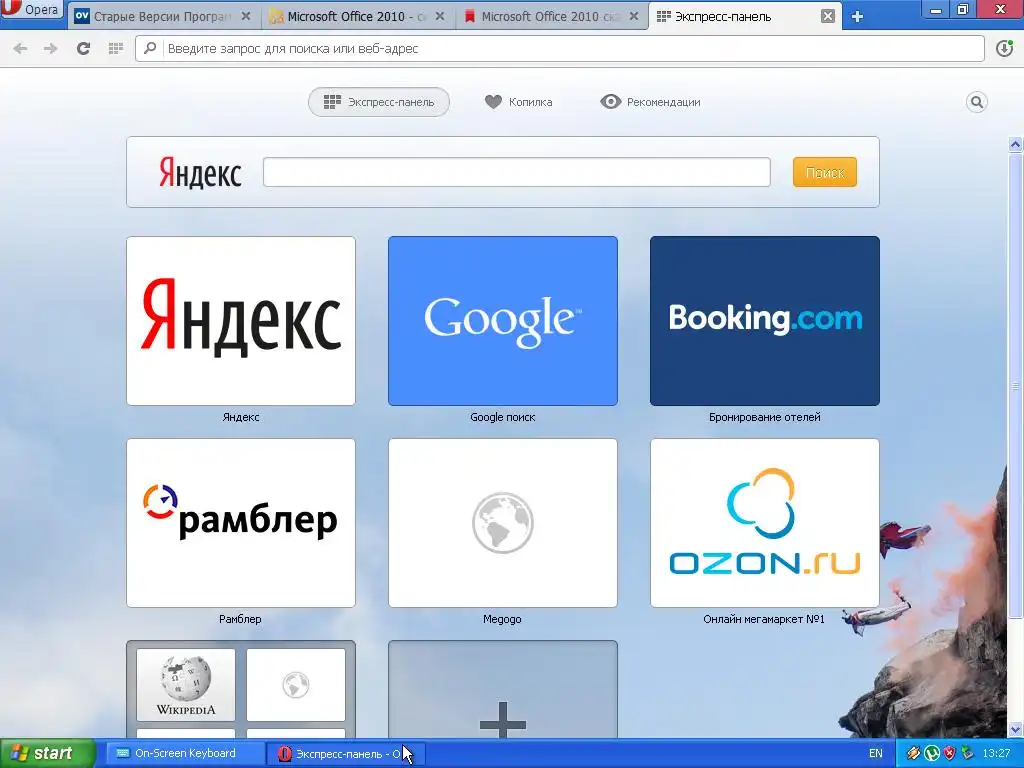The height and width of the screenshot is (768, 1024).
Task: Reload the page with the refresh icon
Action: tap(84, 48)
